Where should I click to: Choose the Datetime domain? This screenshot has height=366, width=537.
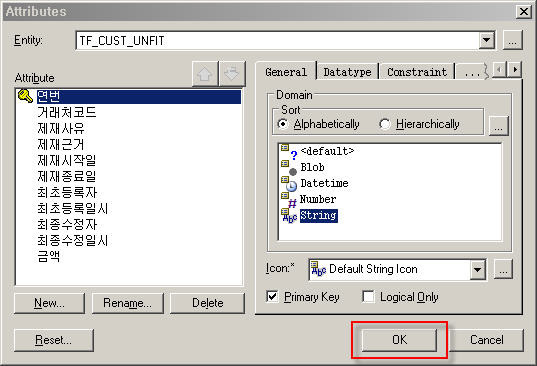coord(324,183)
